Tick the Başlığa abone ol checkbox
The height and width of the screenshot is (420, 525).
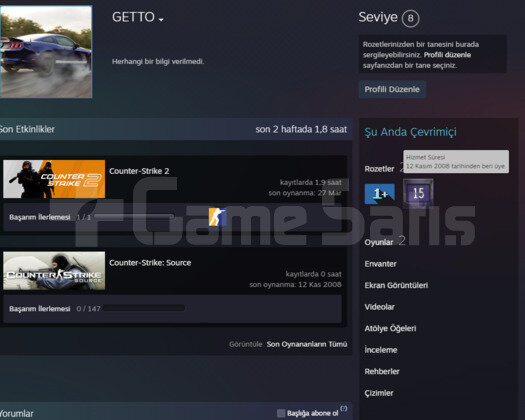pos(281,413)
